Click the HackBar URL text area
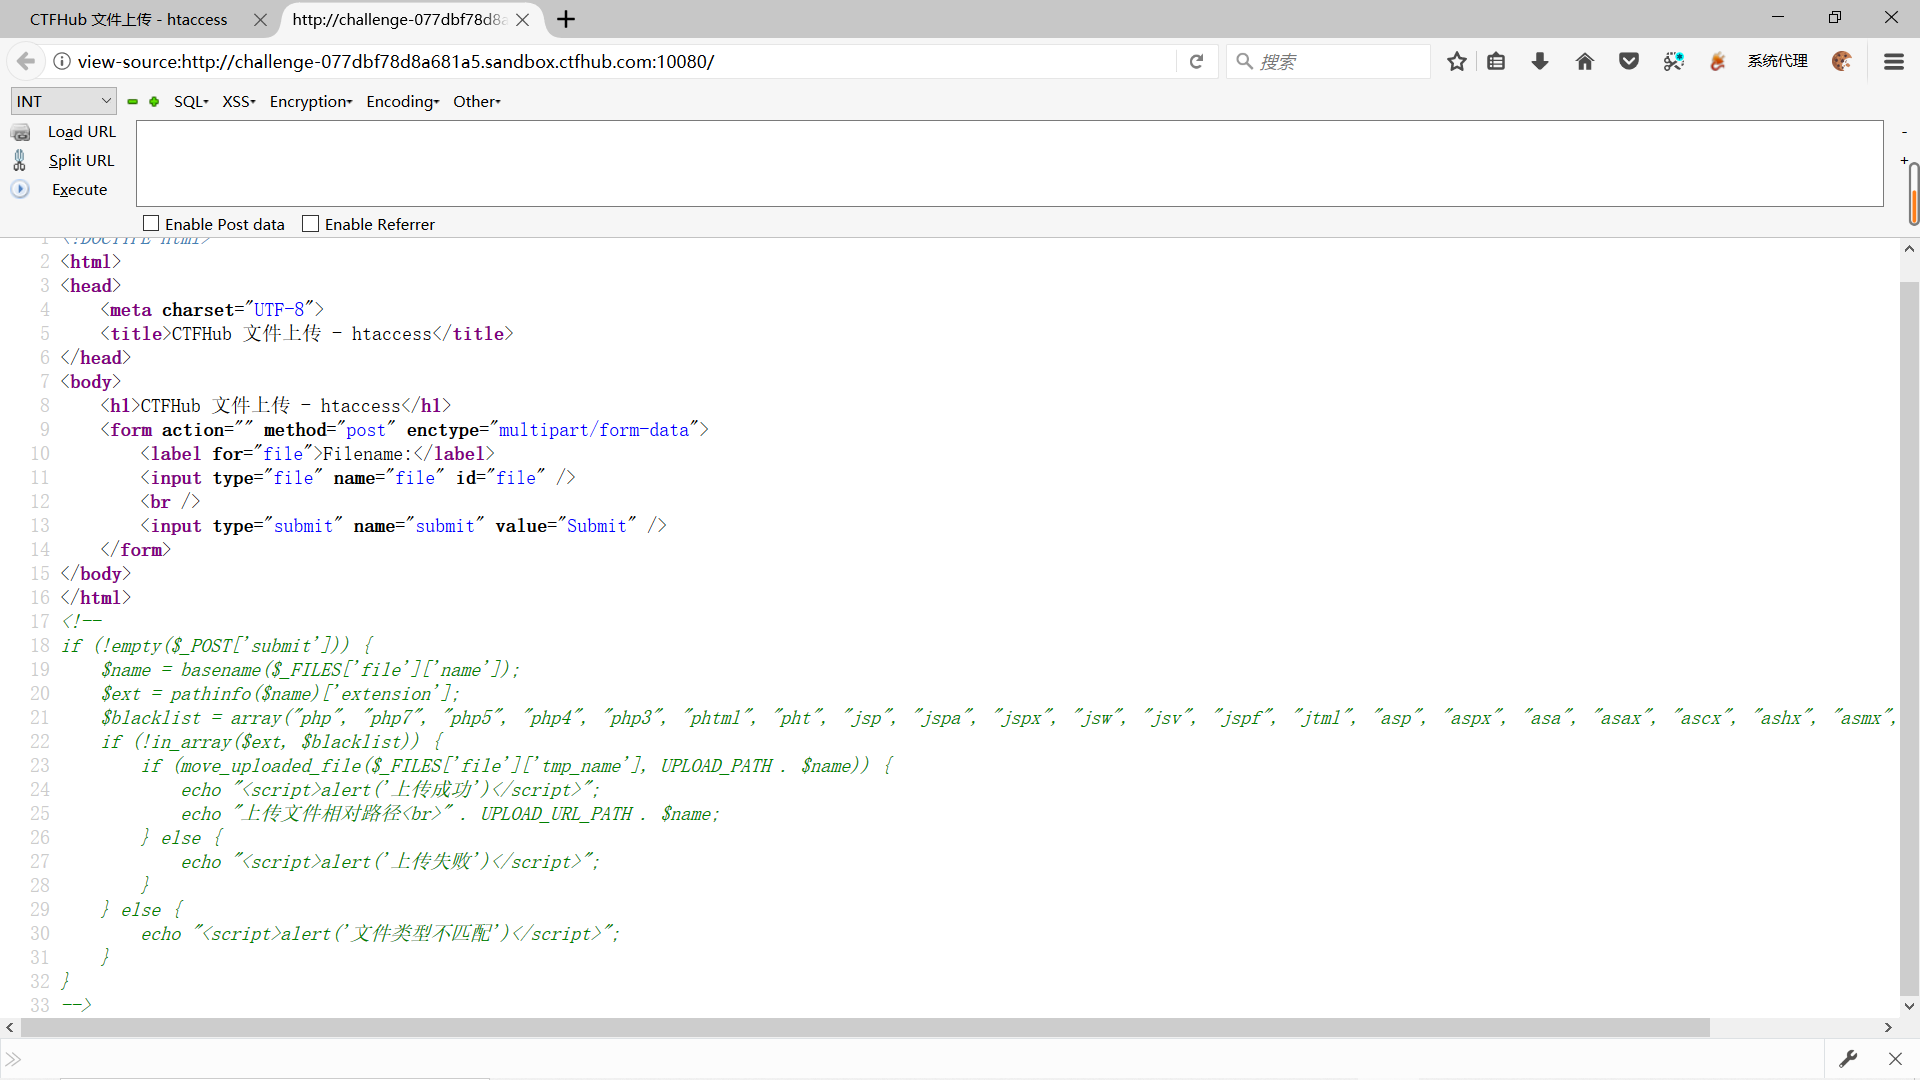The width and height of the screenshot is (1920, 1080). point(1009,163)
